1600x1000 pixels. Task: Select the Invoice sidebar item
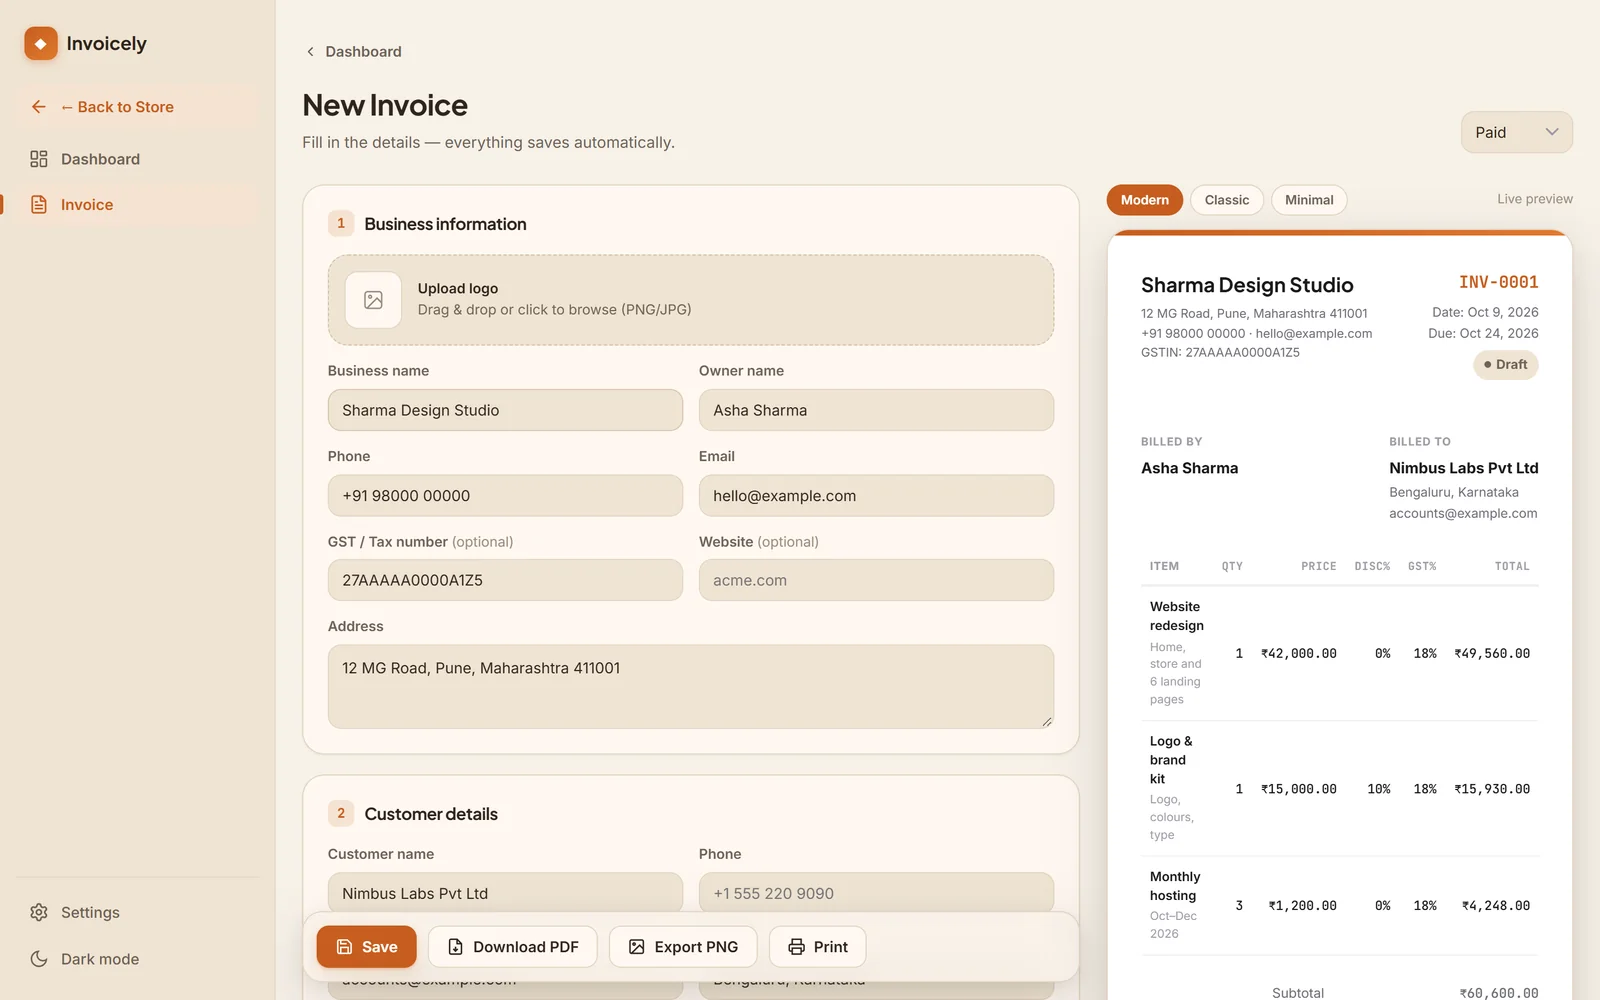click(x=137, y=205)
